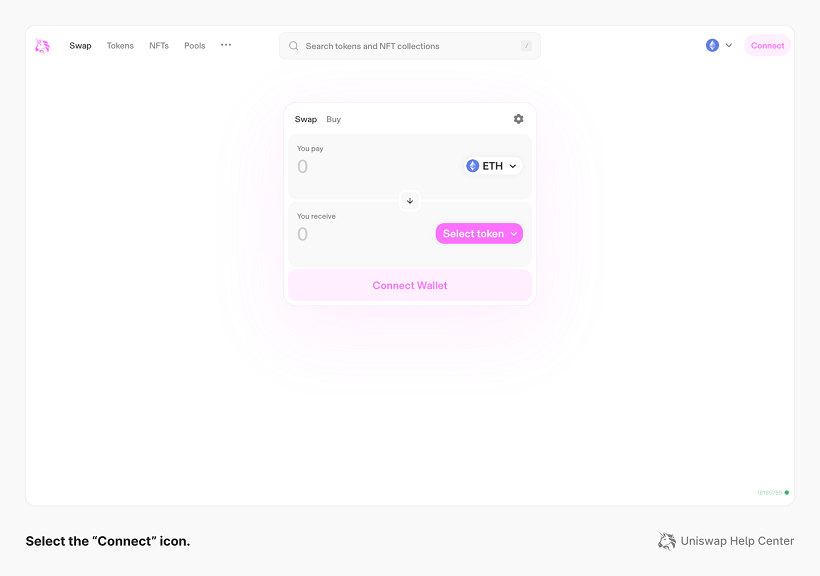
Task: Focus the search tokens and NFT field
Action: [410, 46]
